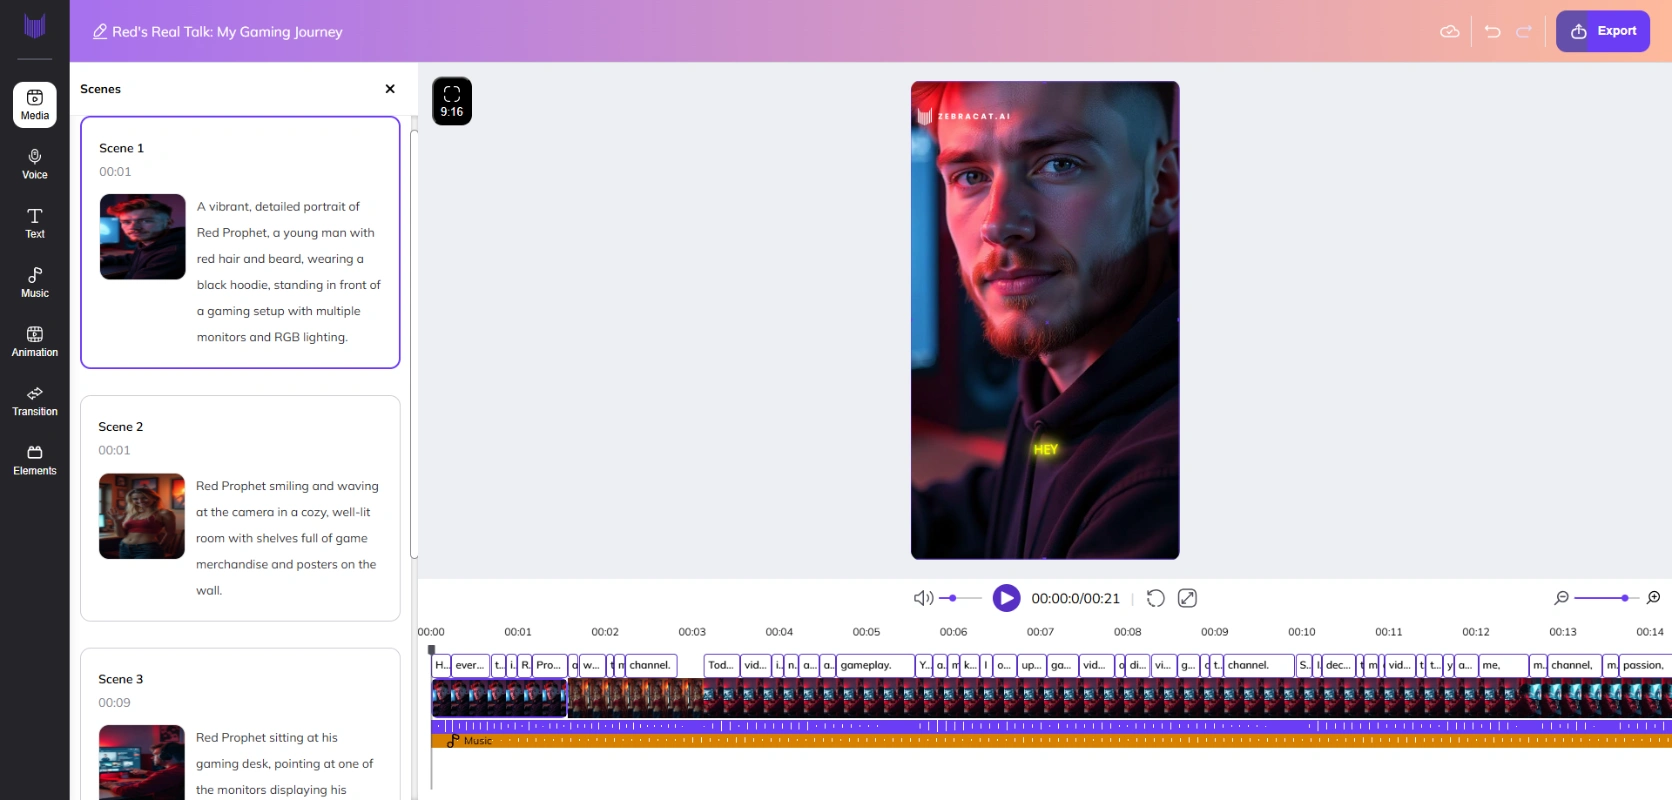Open the Animation panel
Screen dimensions: 1672x800
[x=35, y=341]
